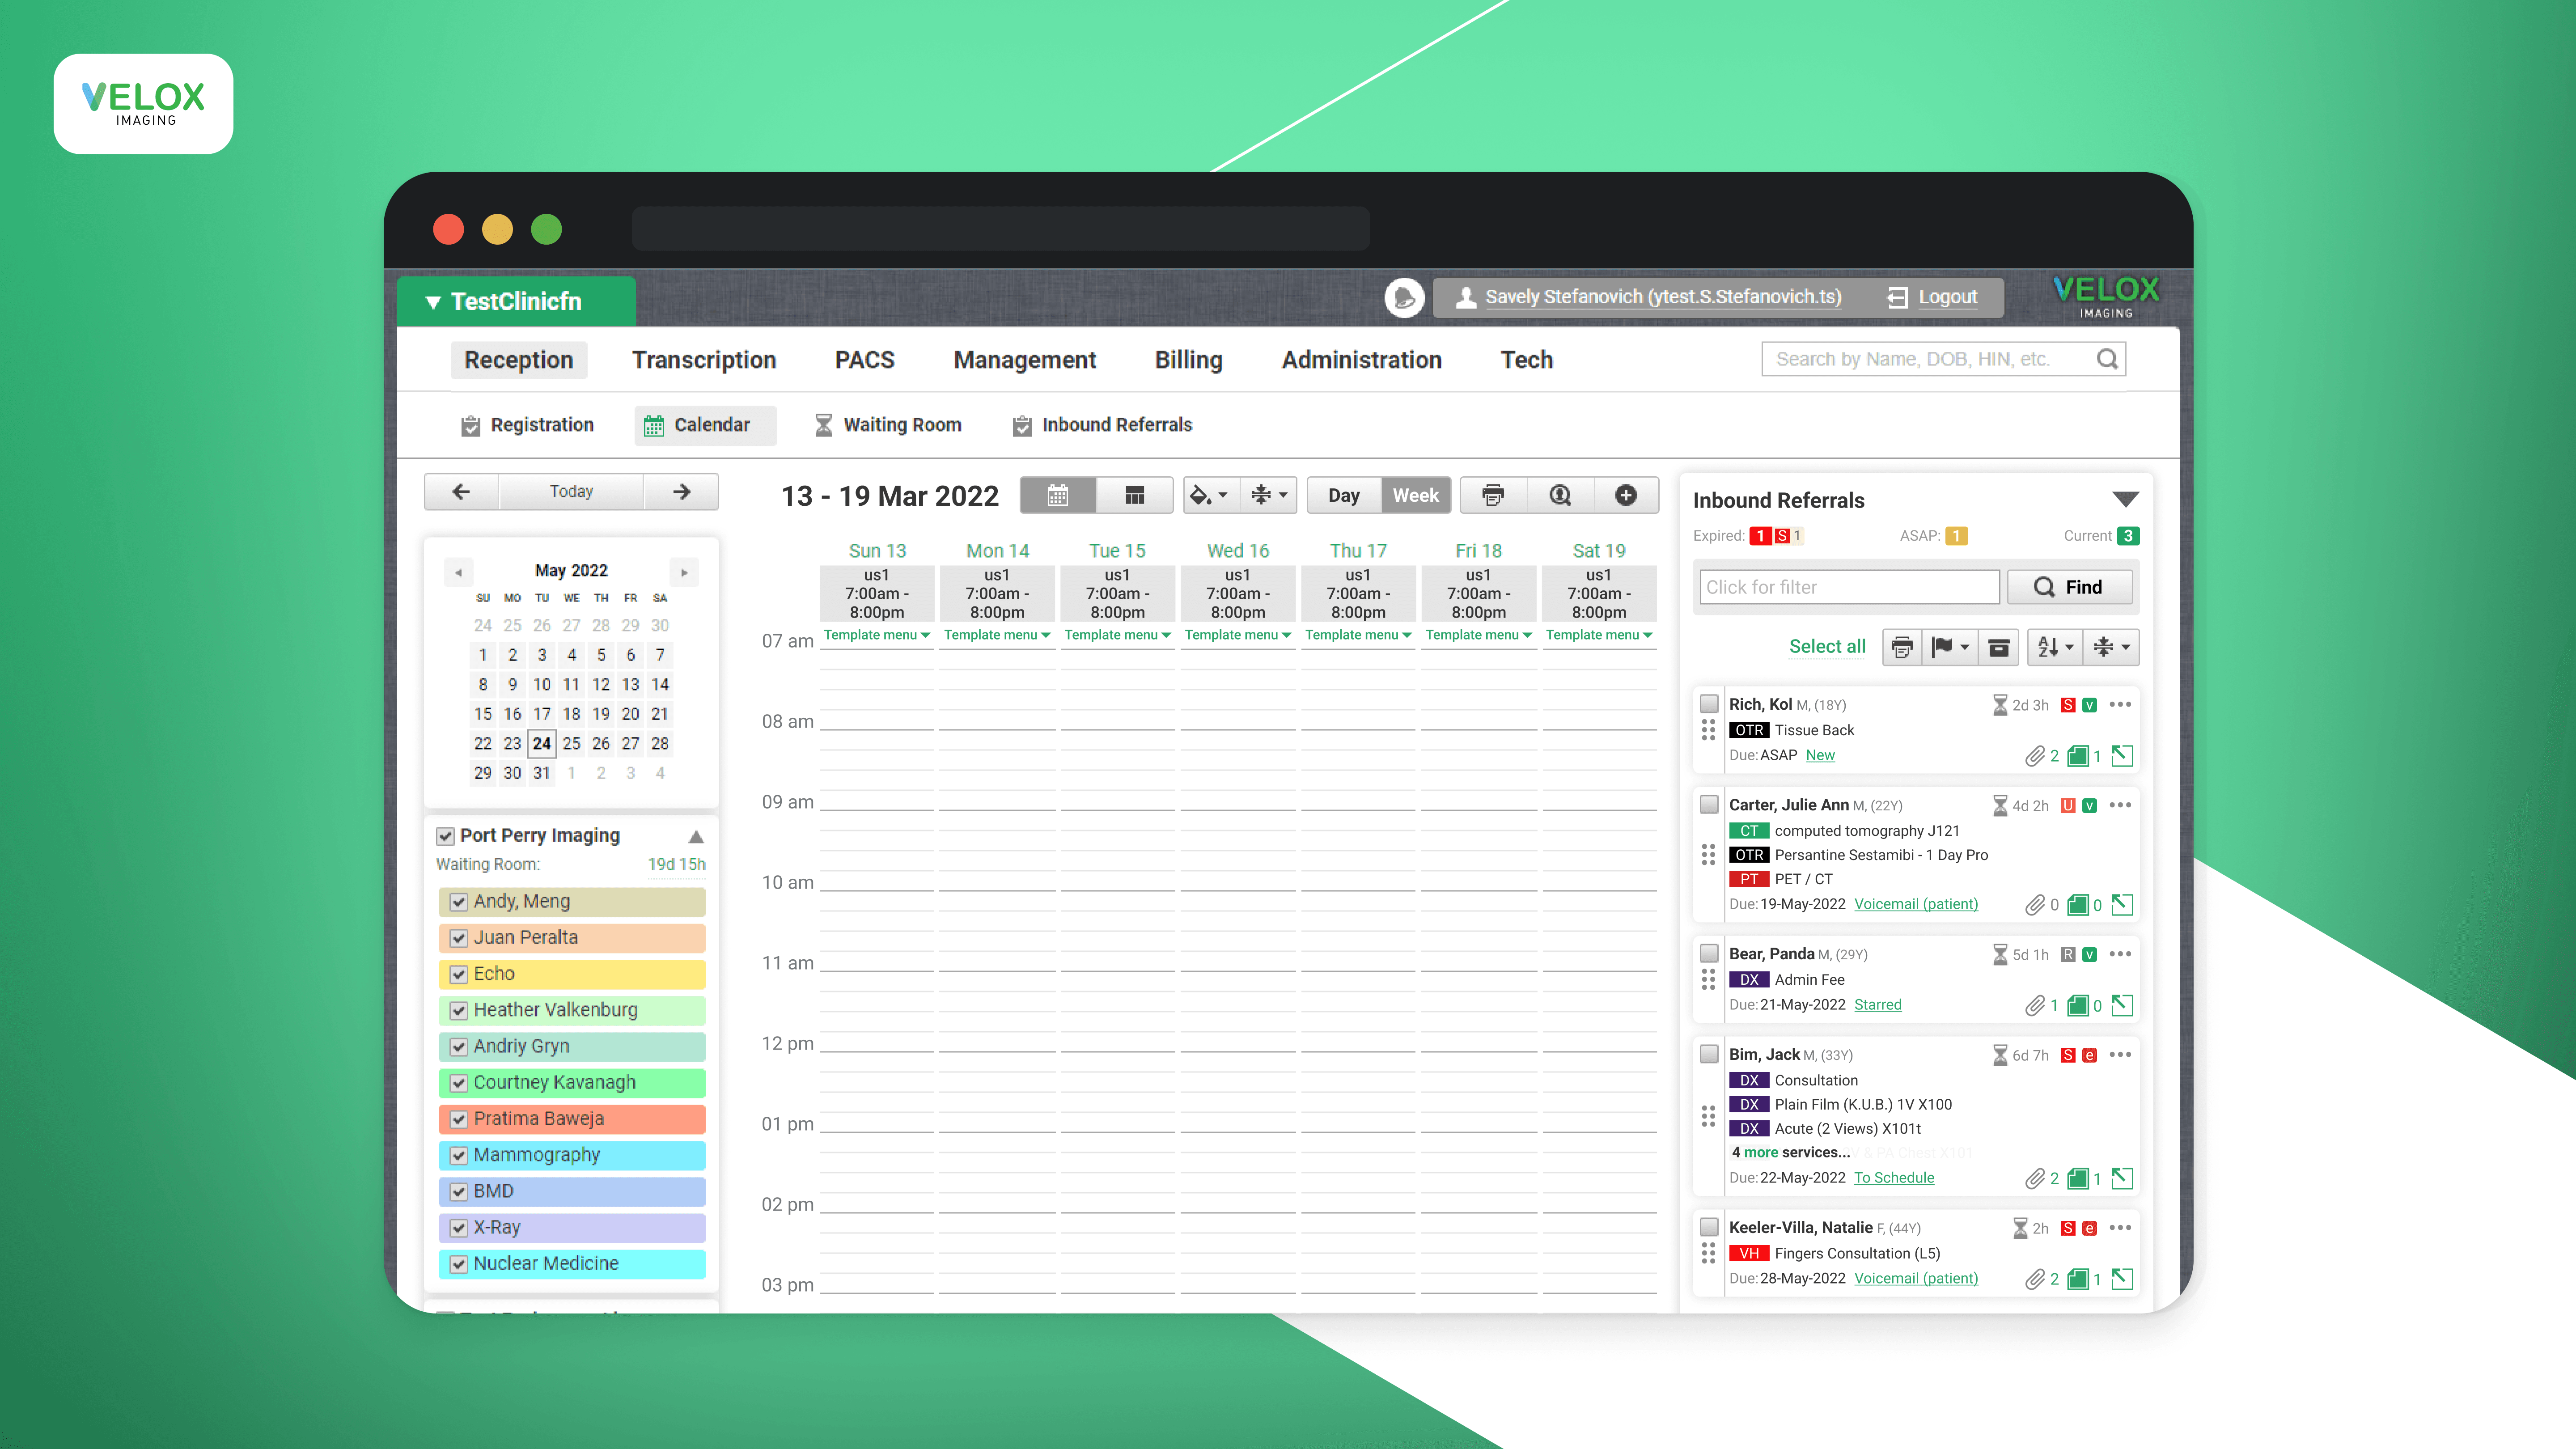Click next week arrow button
The width and height of the screenshot is (2576, 1449).
click(x=681, y=491)
